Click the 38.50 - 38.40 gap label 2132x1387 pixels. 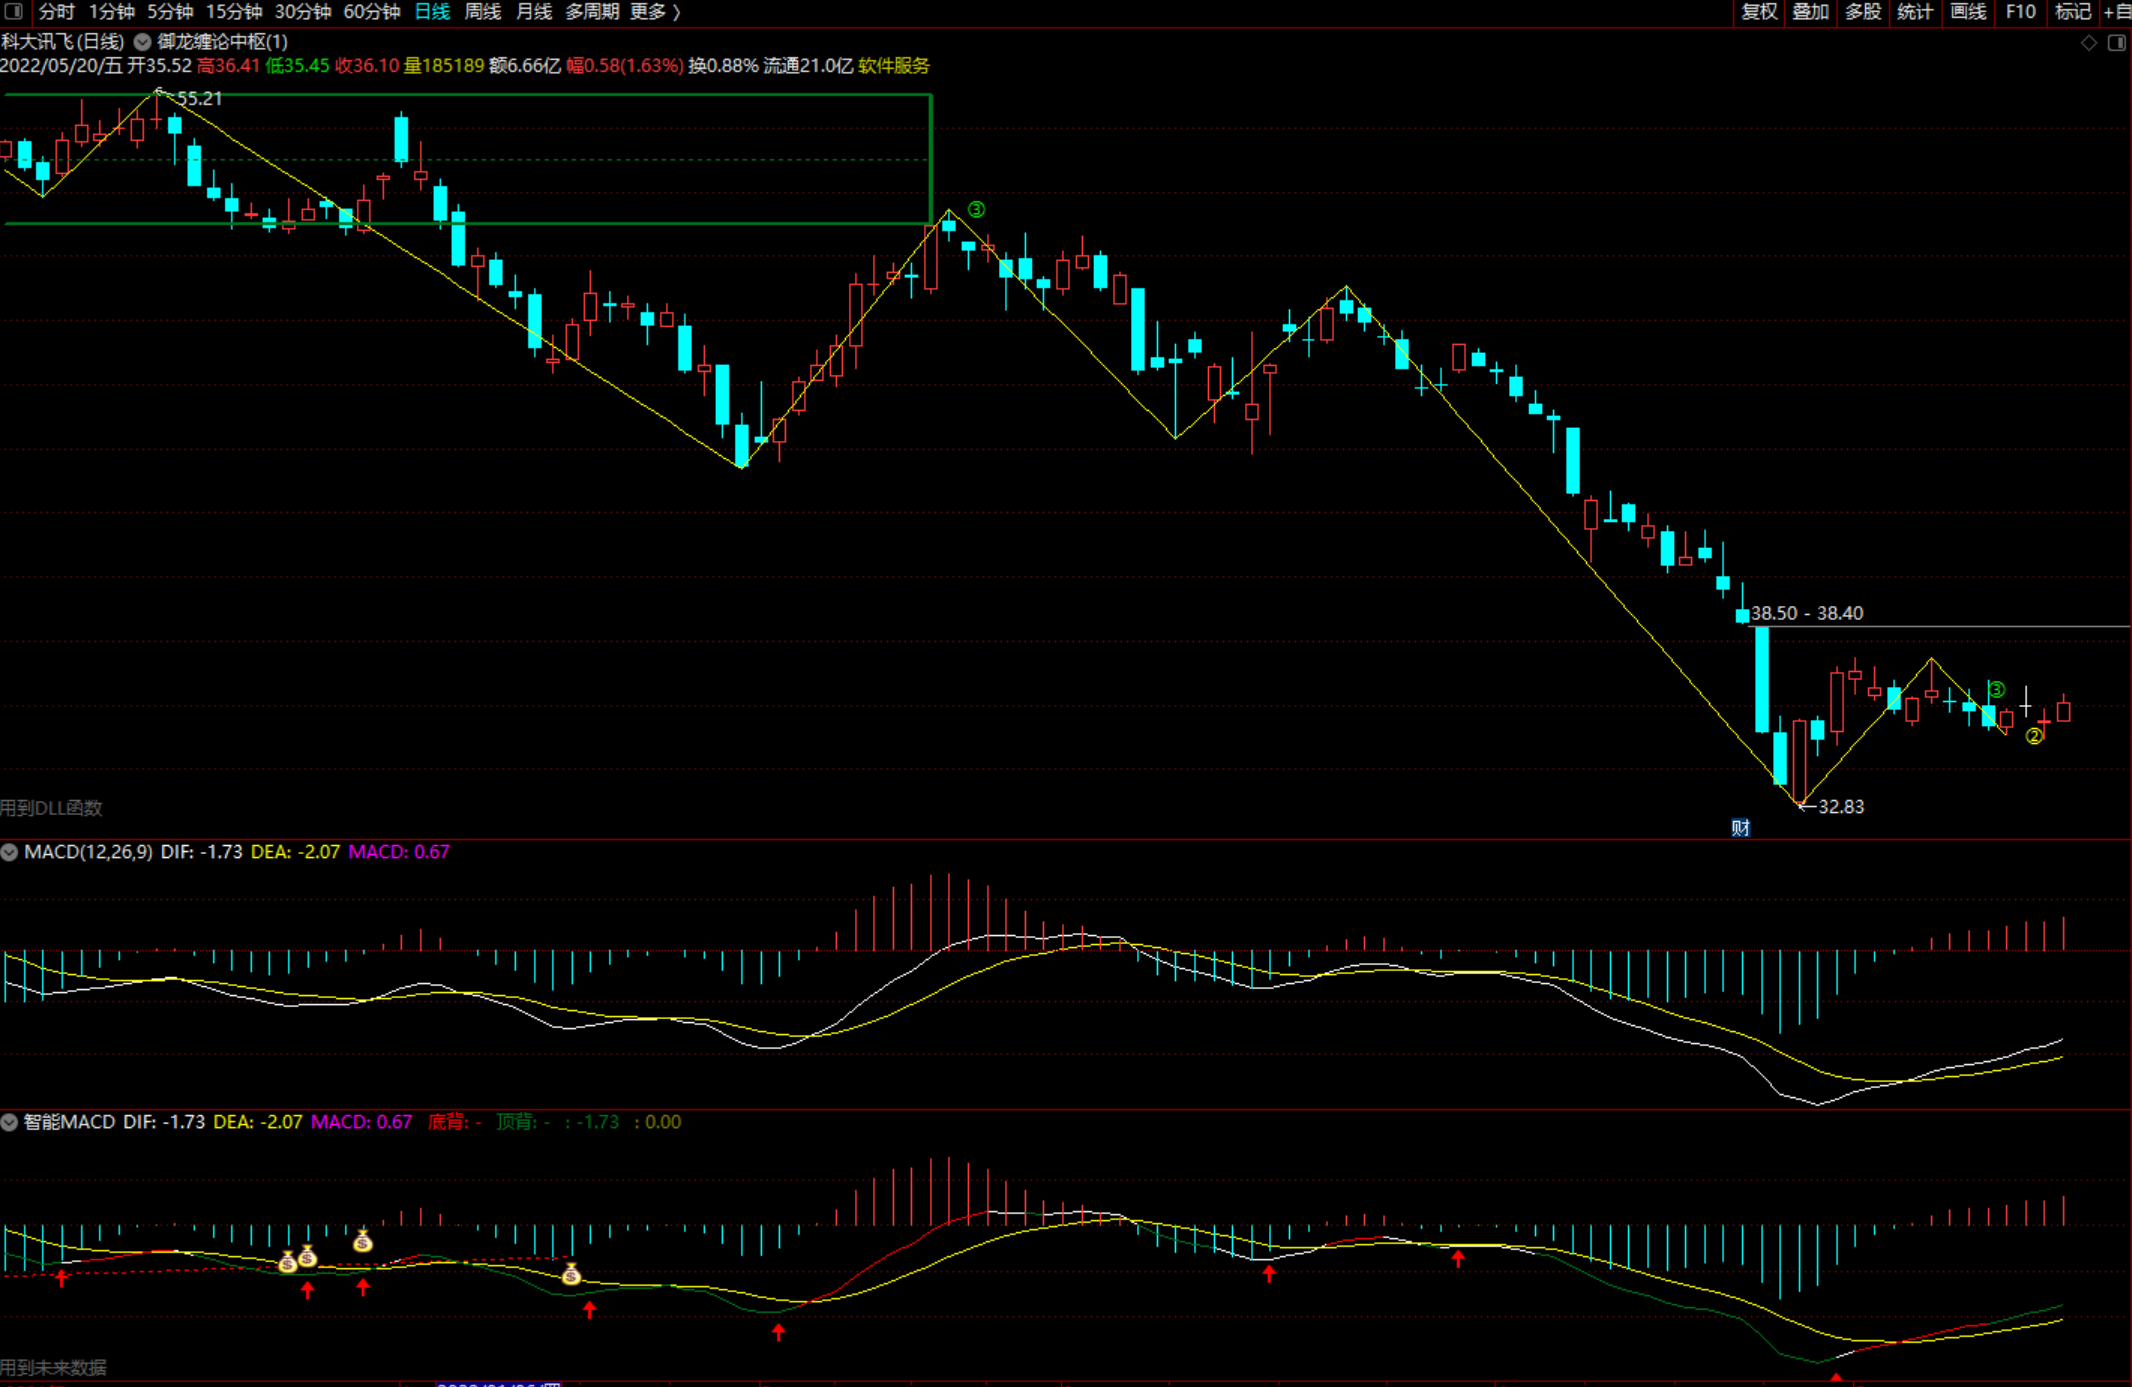tap(1806, 613)
